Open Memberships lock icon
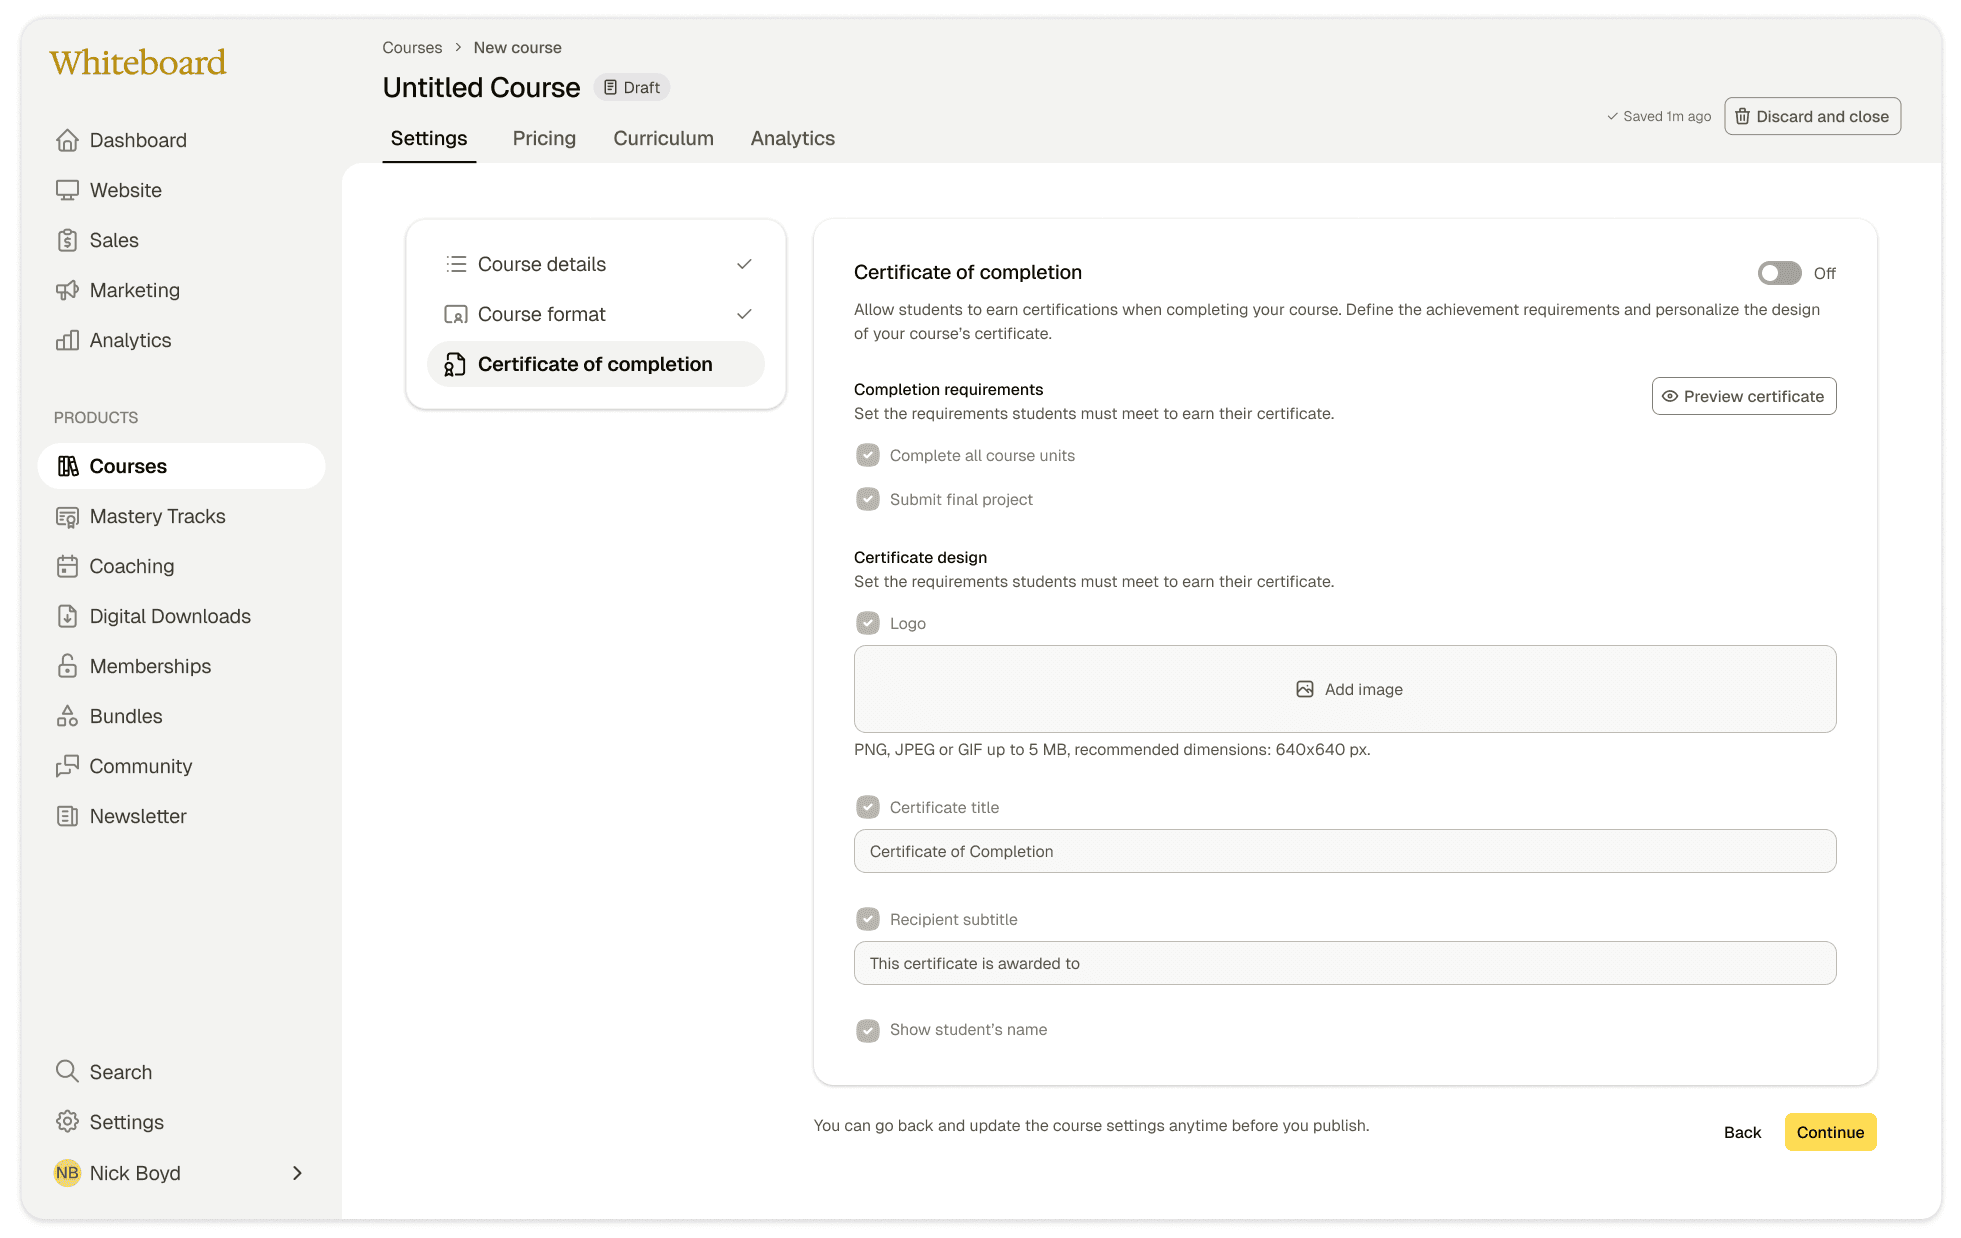1961x1238 pixels. pos(67,666)
